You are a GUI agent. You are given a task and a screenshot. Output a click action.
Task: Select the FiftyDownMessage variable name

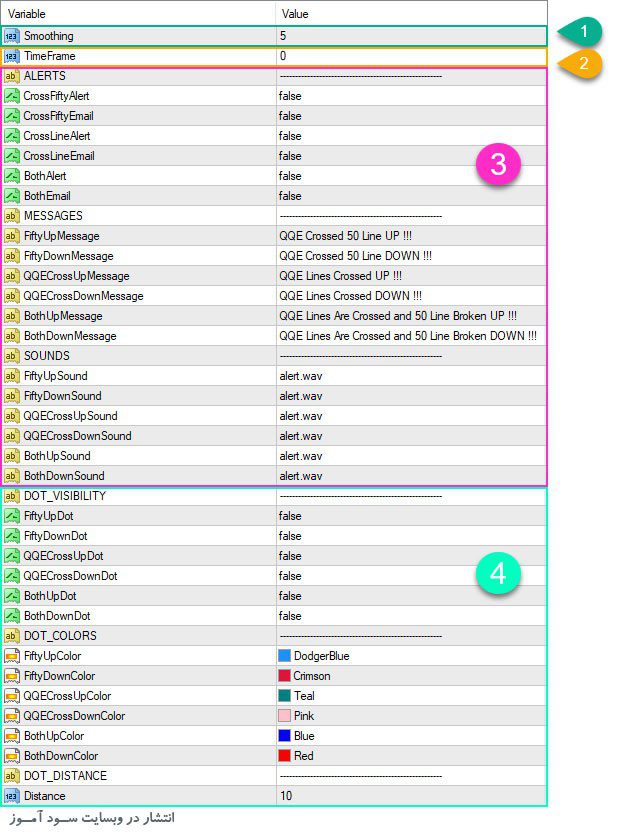tap(68, 256)
